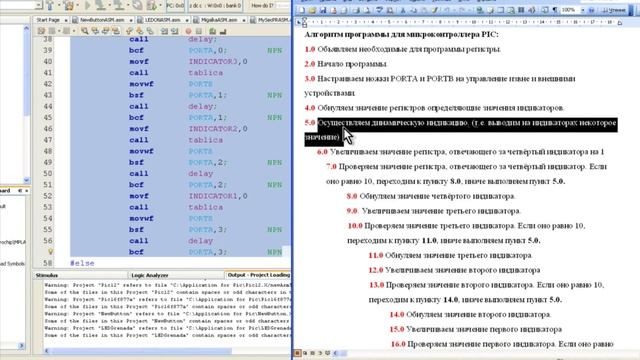Close the NewButtonASM.asm tab with its small button
The width and height of the screenshot is (640, 360).
coord(131,20)
